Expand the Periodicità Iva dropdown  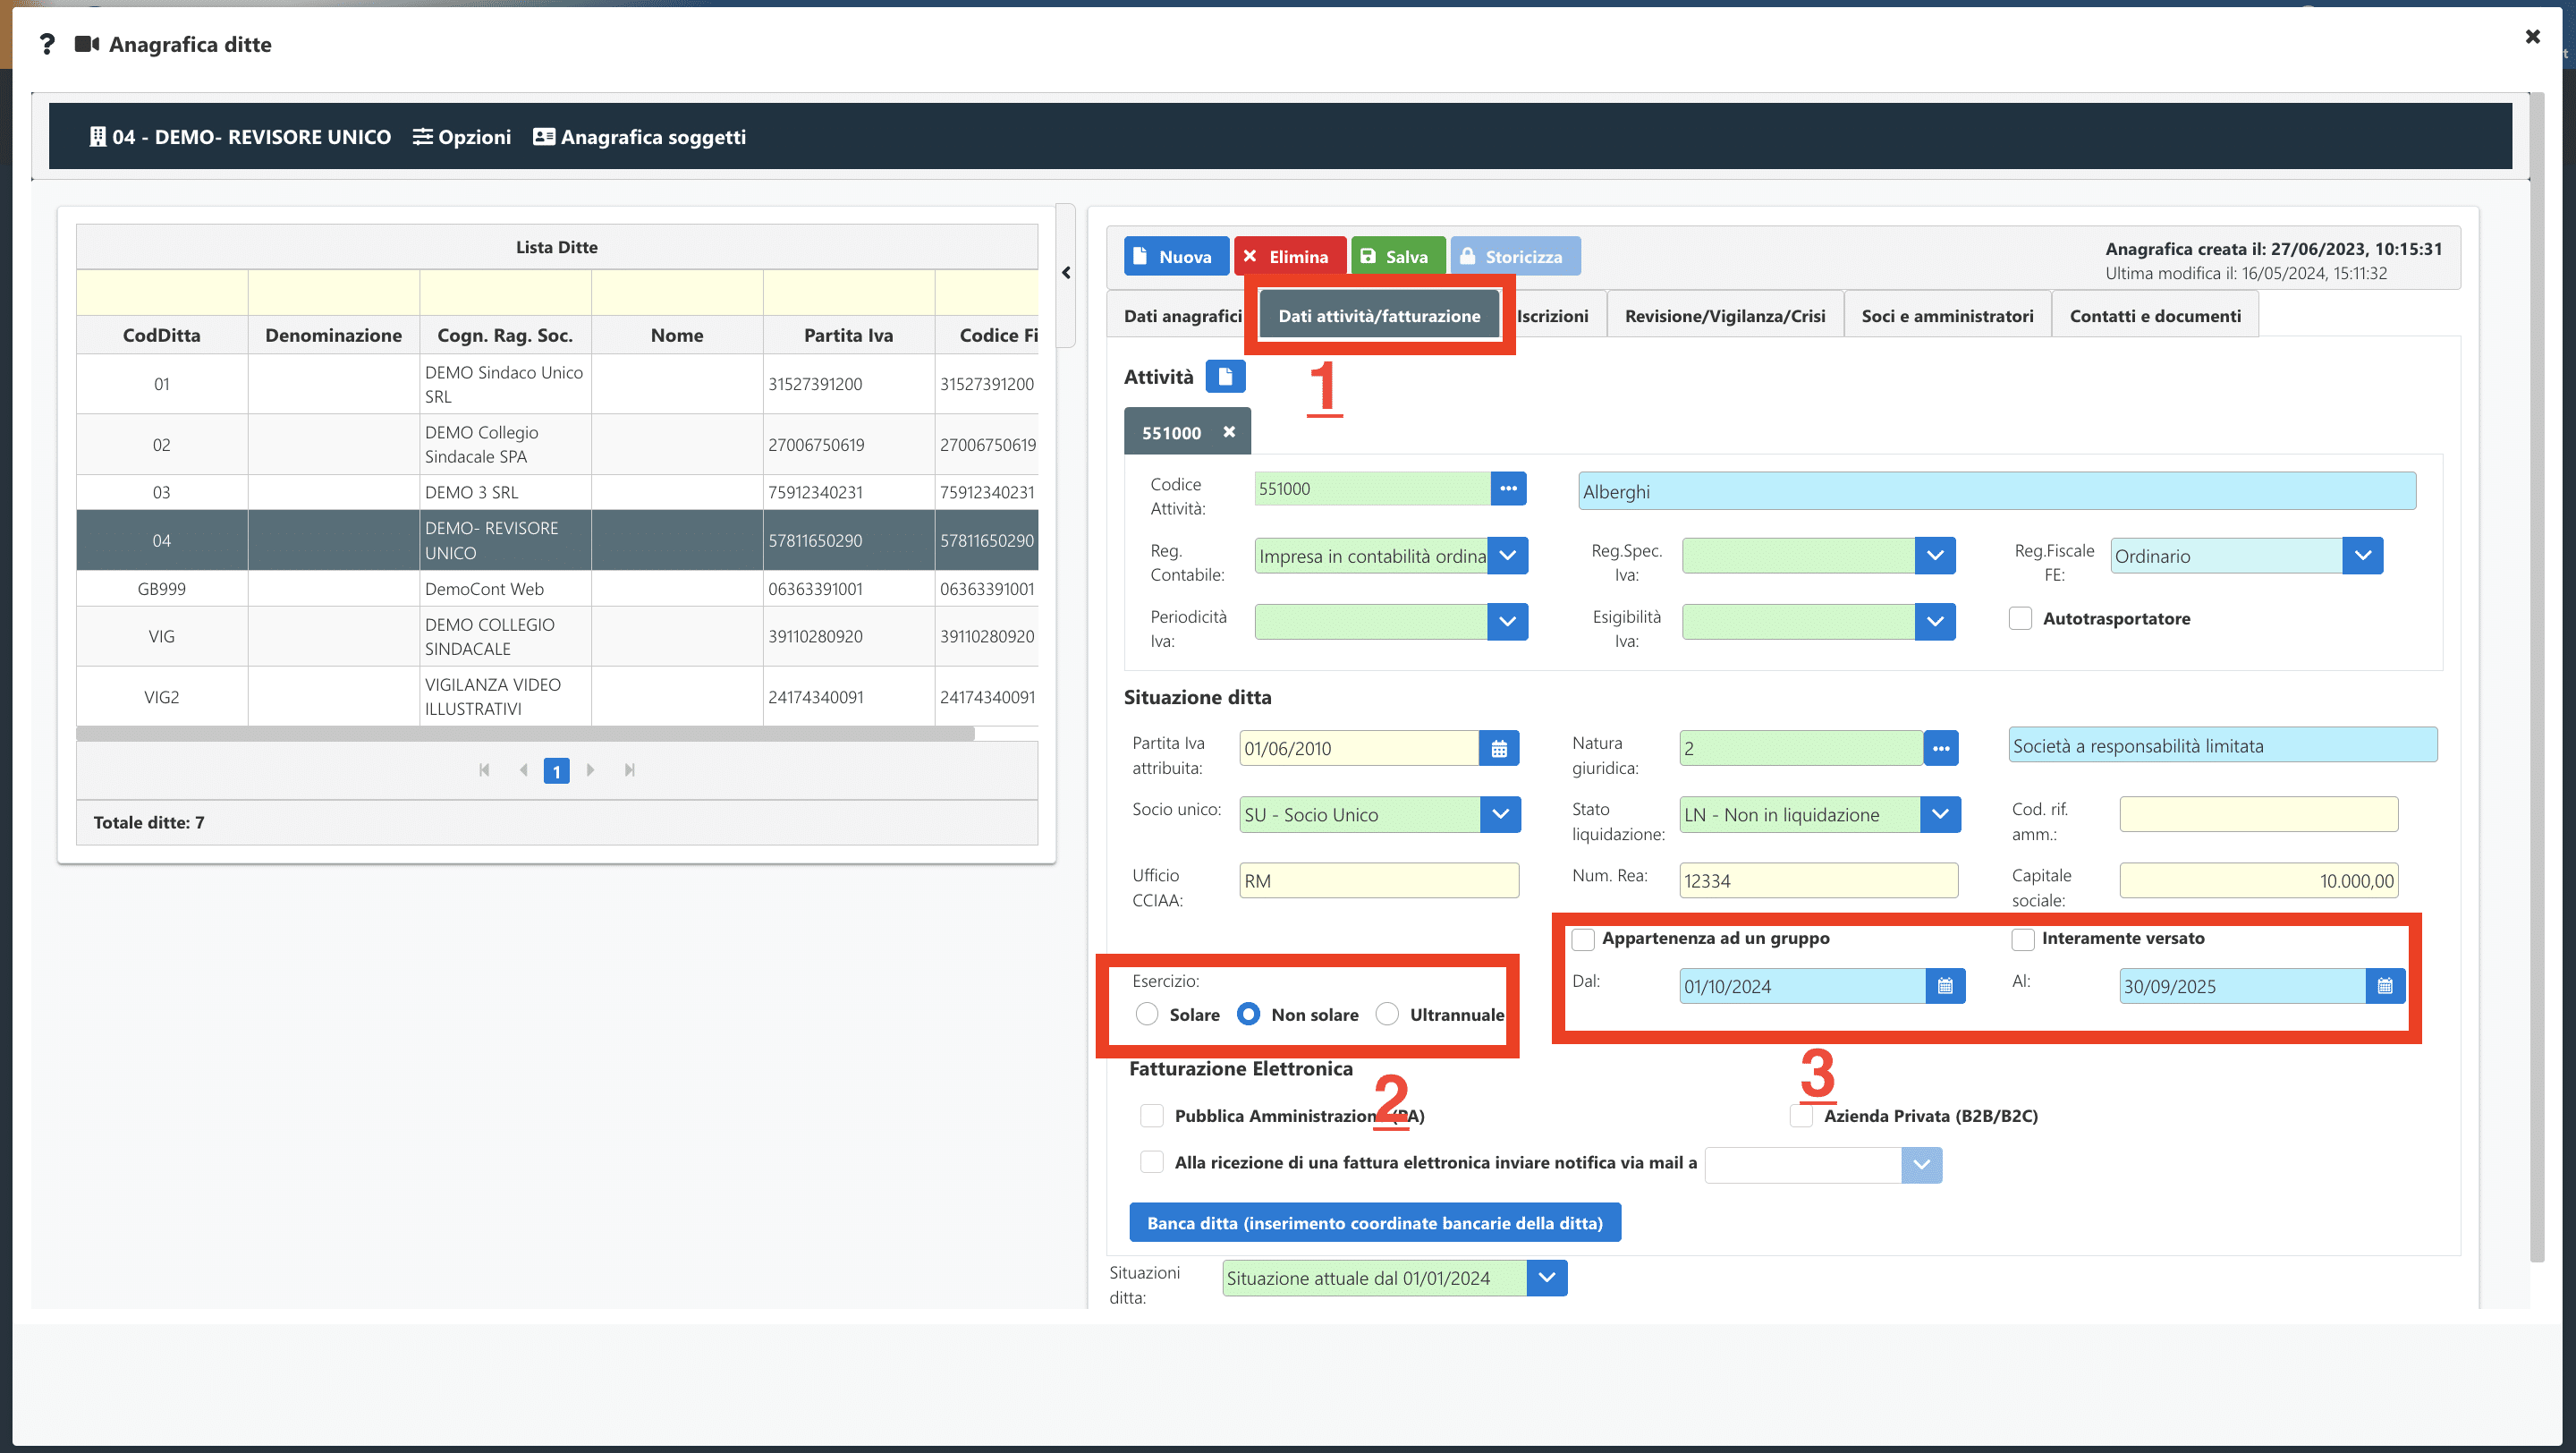(1507, 622)
